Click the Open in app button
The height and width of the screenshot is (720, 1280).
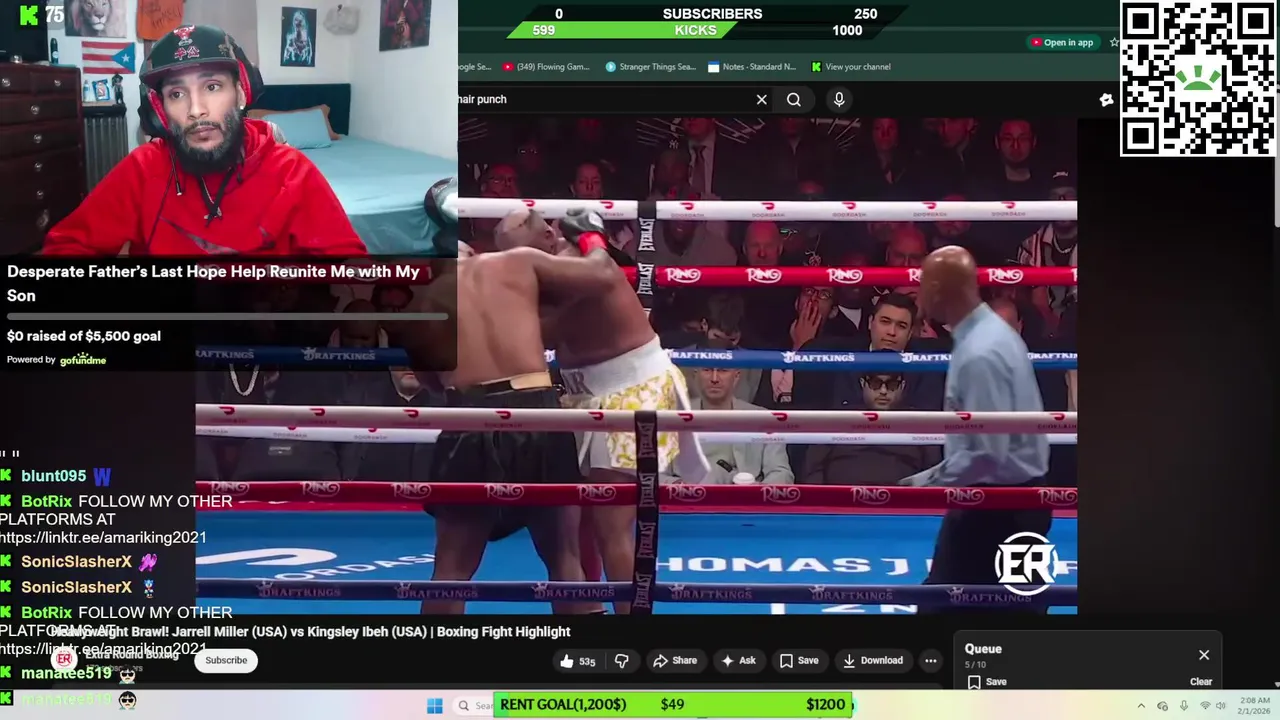tap(1062, 42)
